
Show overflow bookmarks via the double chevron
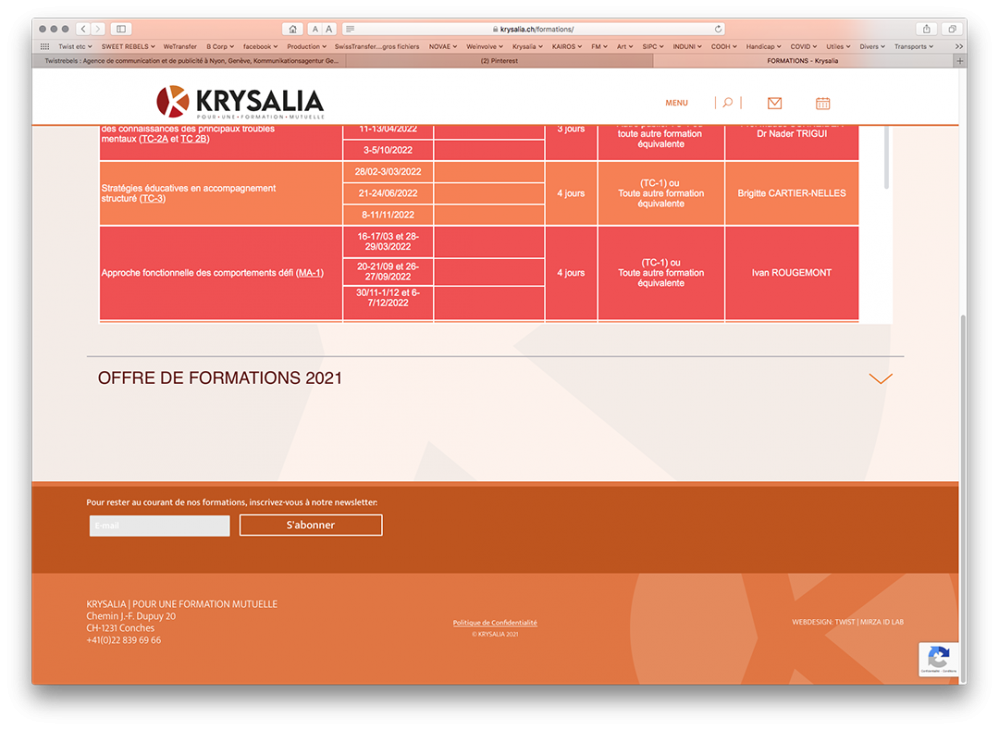click(959, 46)
